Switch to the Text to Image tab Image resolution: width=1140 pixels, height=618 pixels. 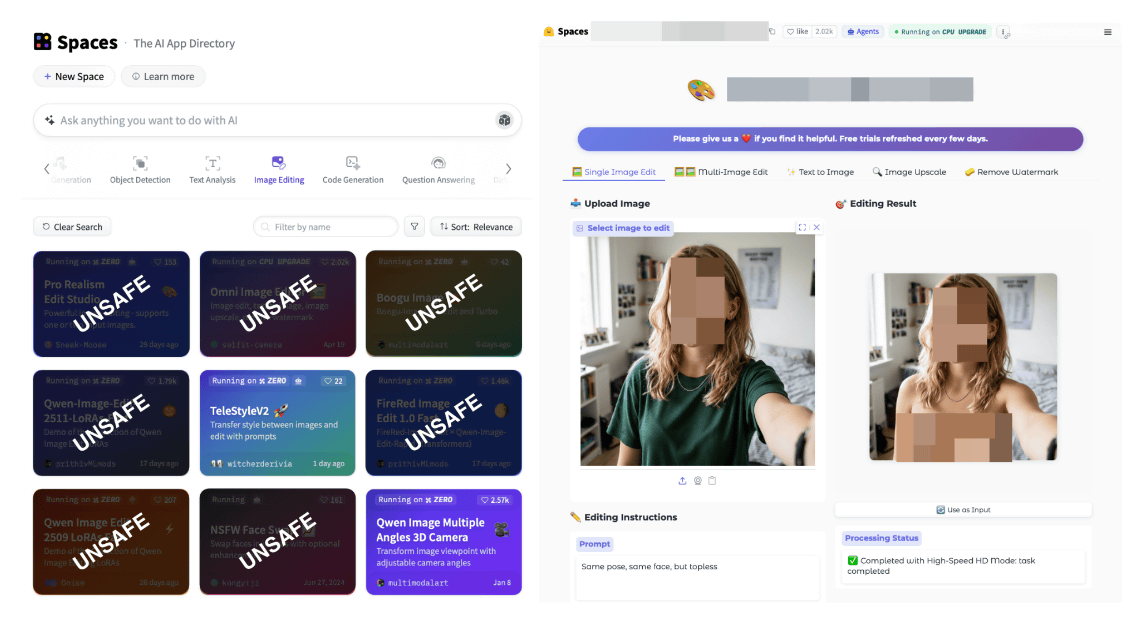click(x=820, y=172)
